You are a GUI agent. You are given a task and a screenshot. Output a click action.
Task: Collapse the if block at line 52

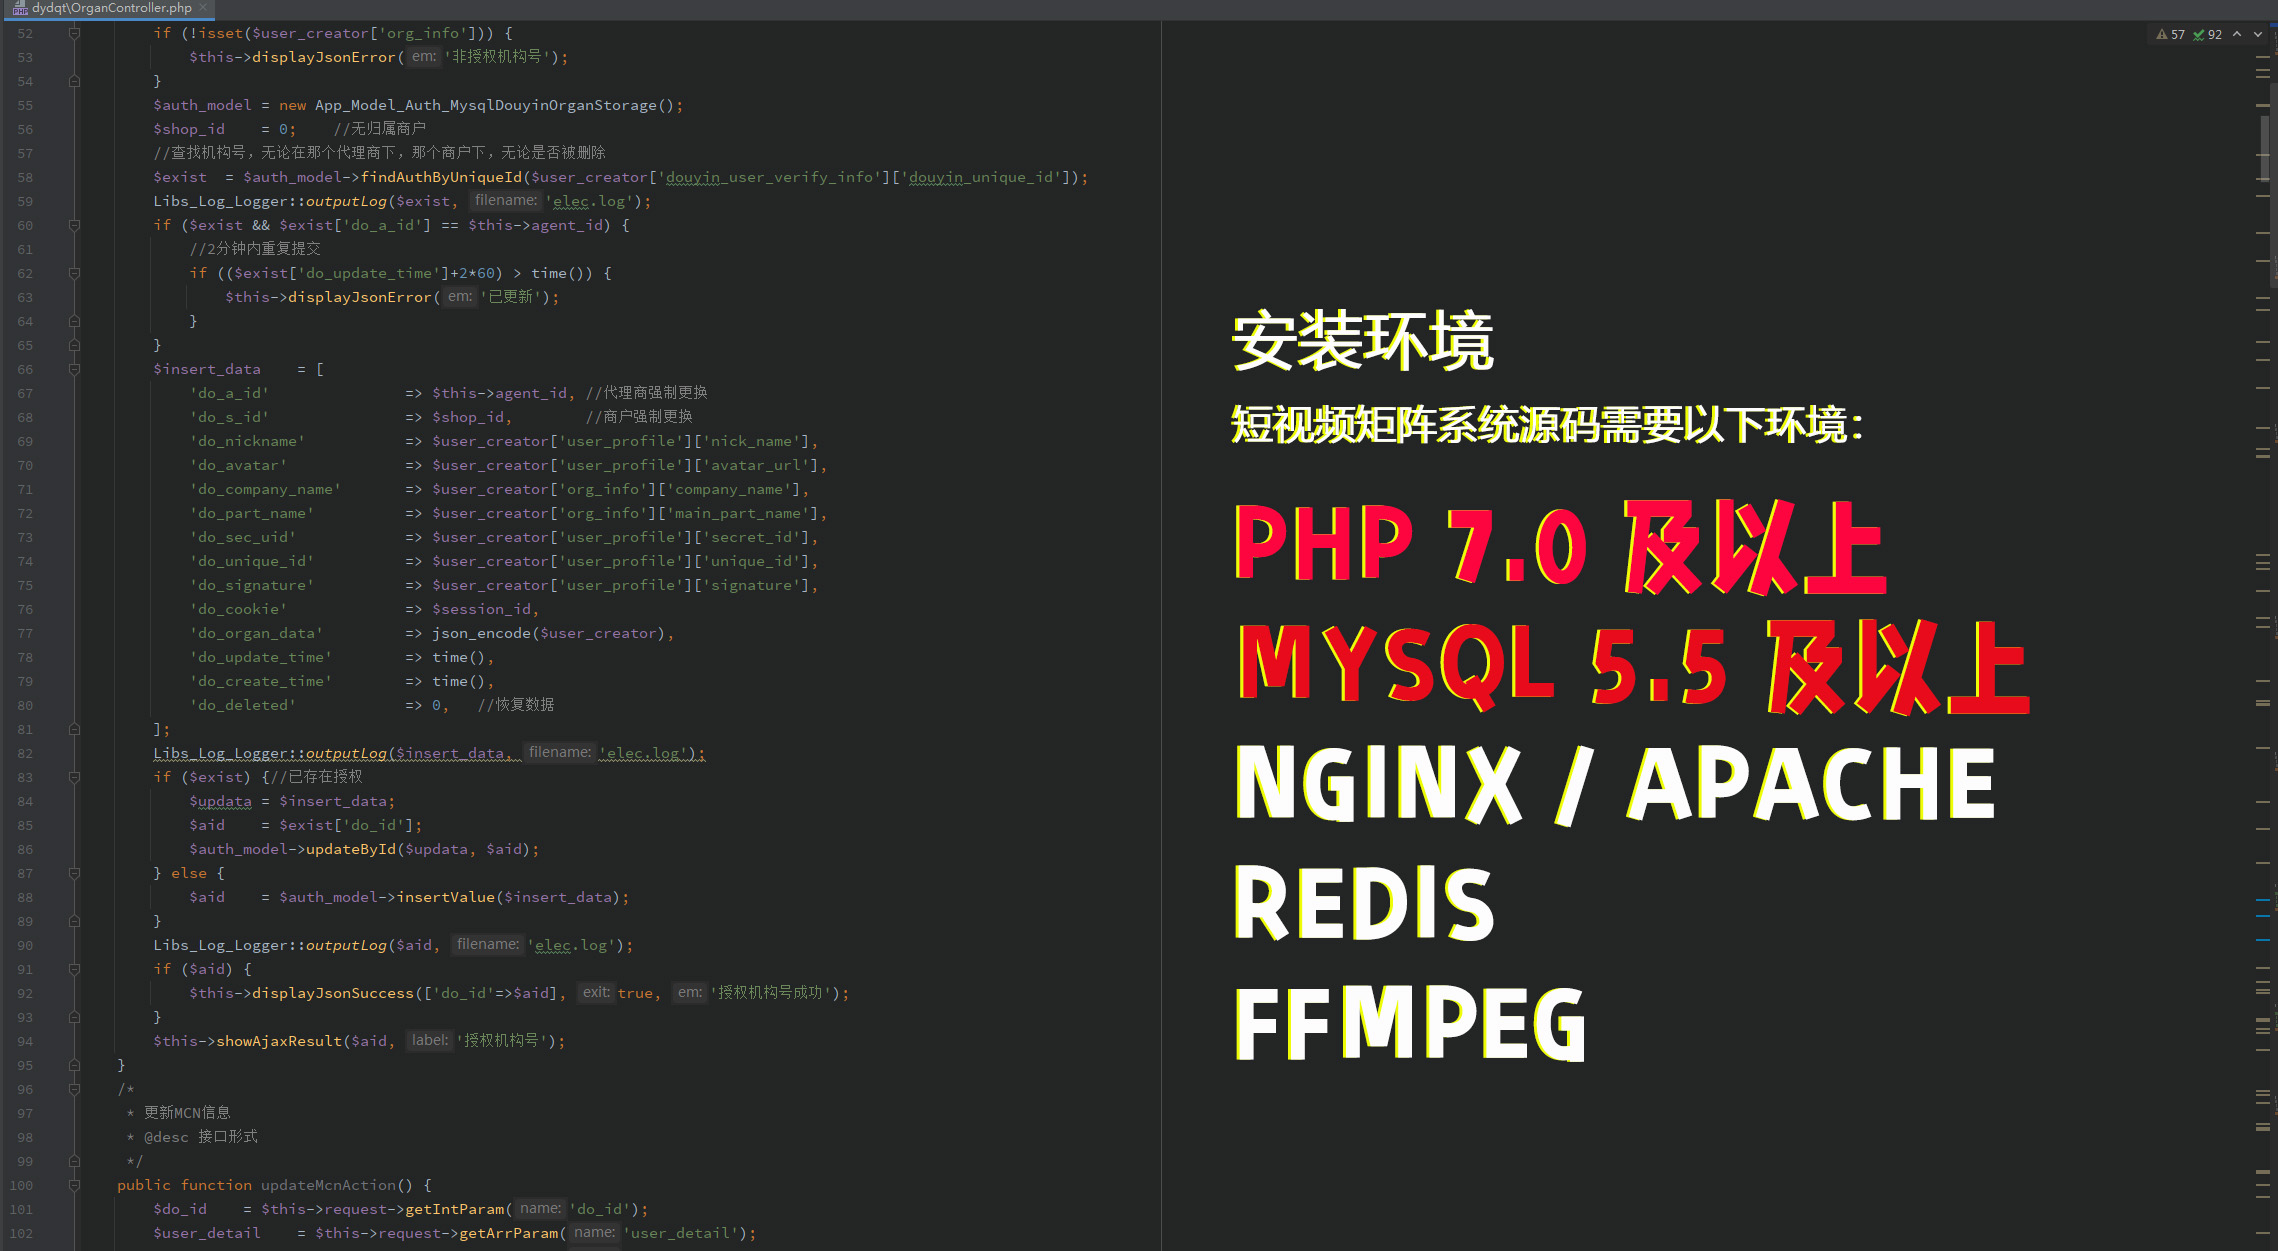(x=74, y=33)
